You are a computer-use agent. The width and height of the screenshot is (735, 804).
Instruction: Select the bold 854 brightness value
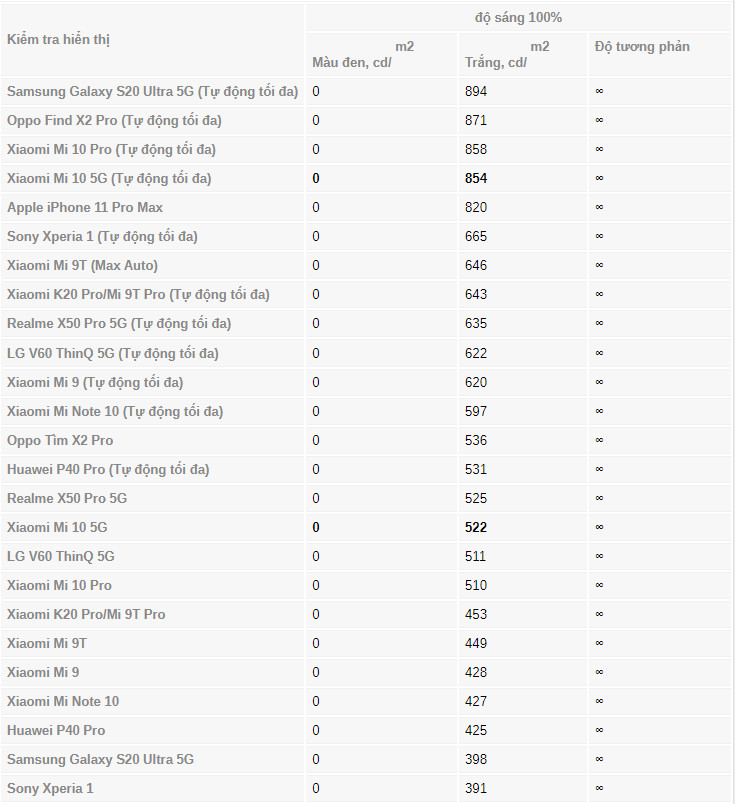[476, 178]
